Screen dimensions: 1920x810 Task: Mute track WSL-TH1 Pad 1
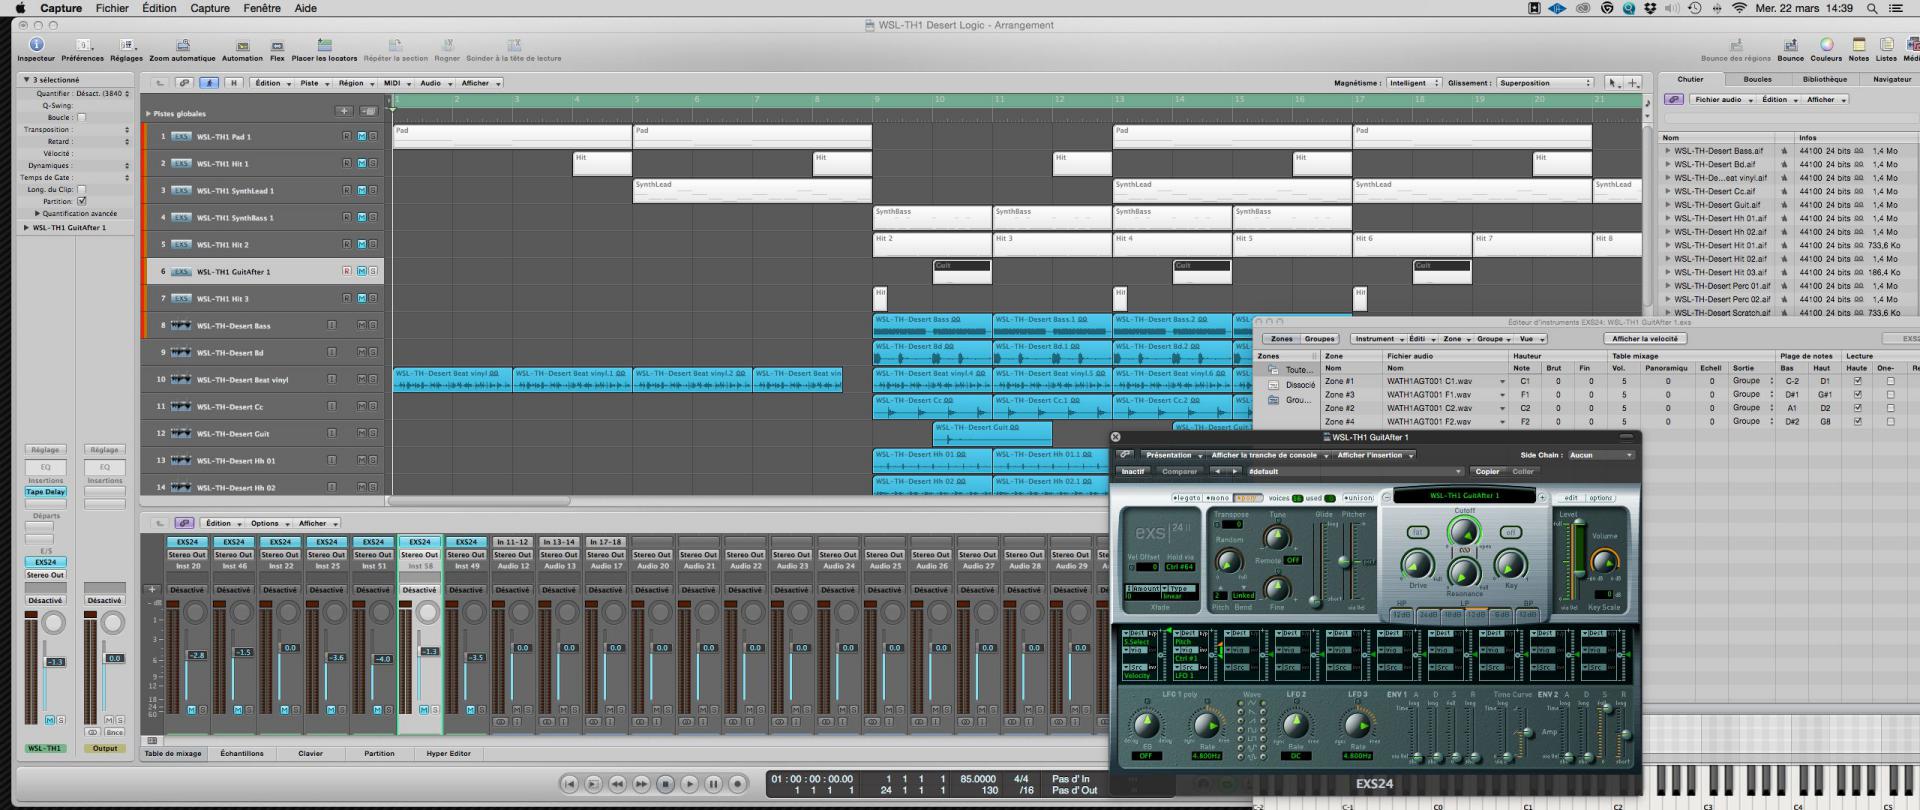coord(362,136)
